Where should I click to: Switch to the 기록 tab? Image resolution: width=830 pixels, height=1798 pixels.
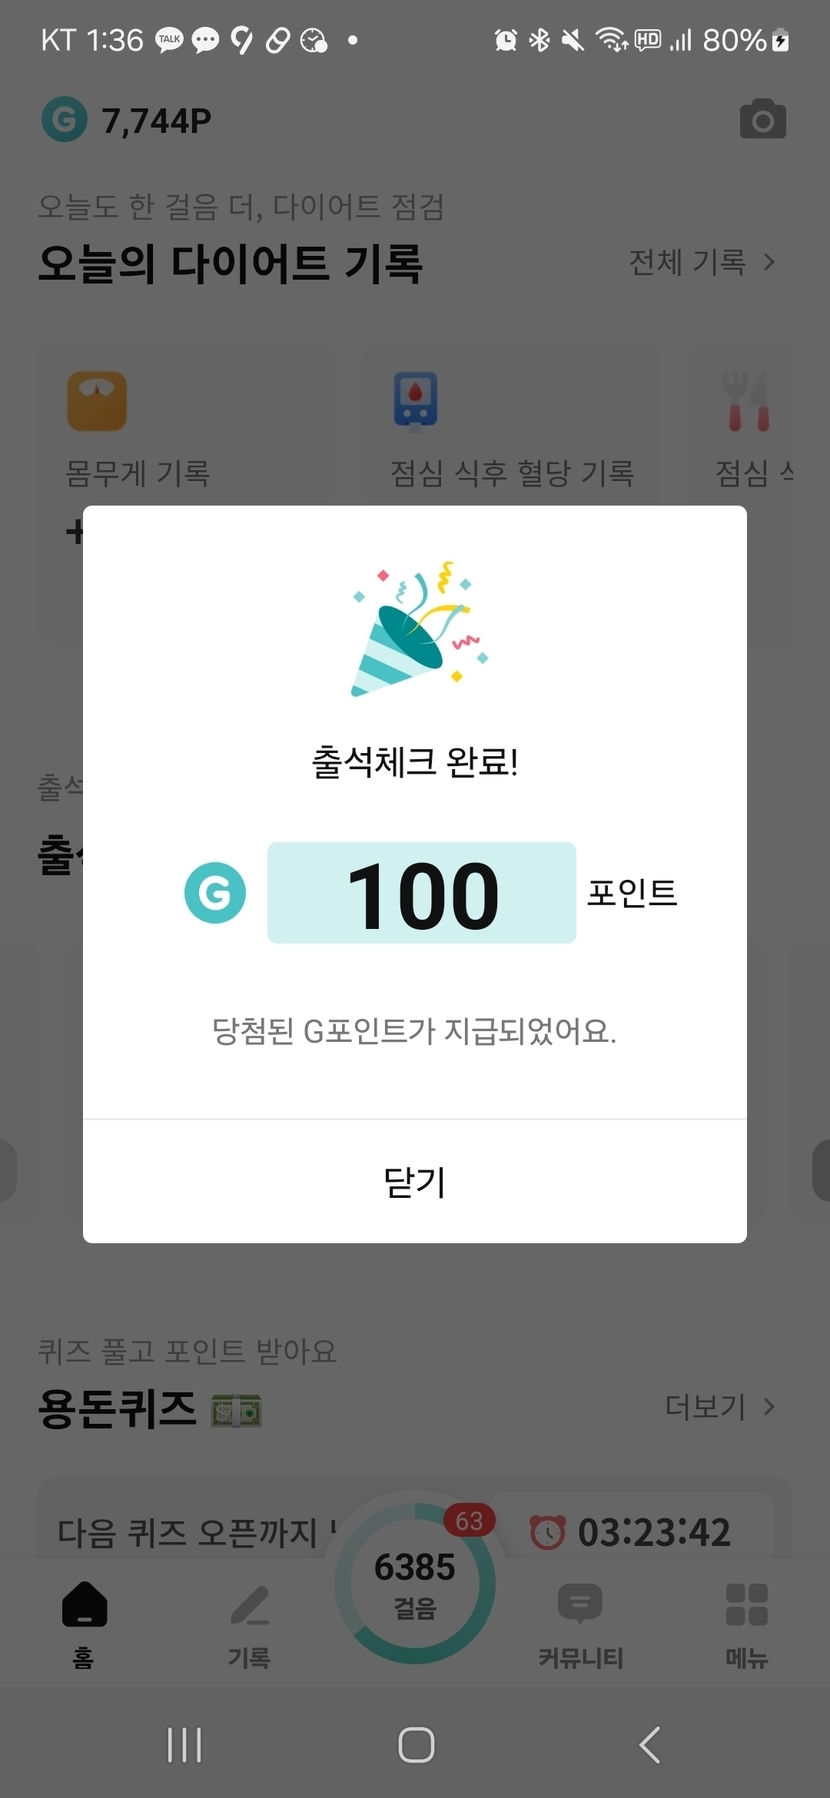[x=249, y=1622]
